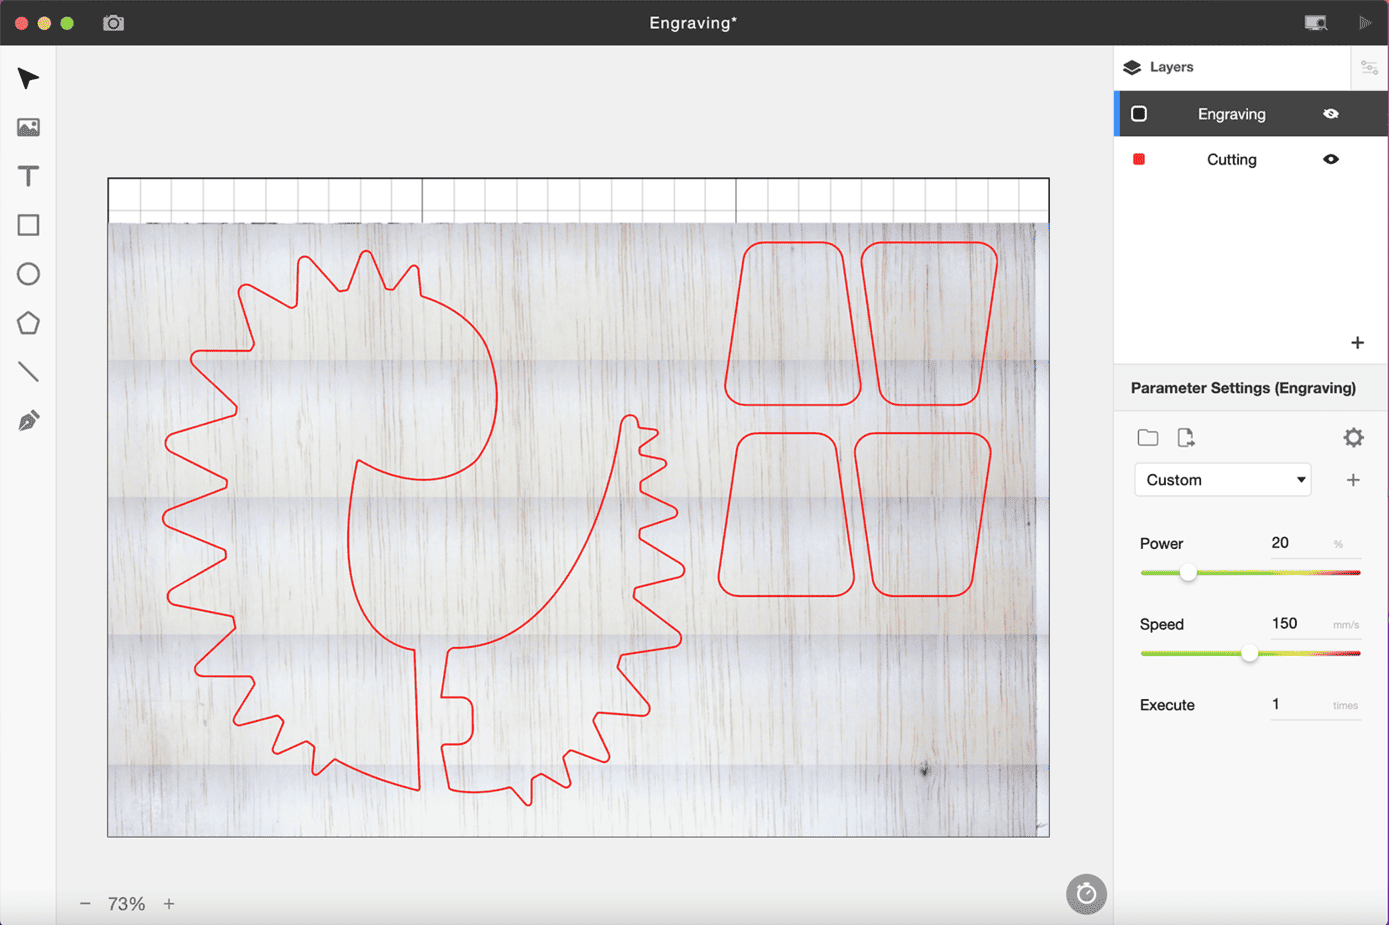
Task: Select the Text tool
Action: [28, 176]
